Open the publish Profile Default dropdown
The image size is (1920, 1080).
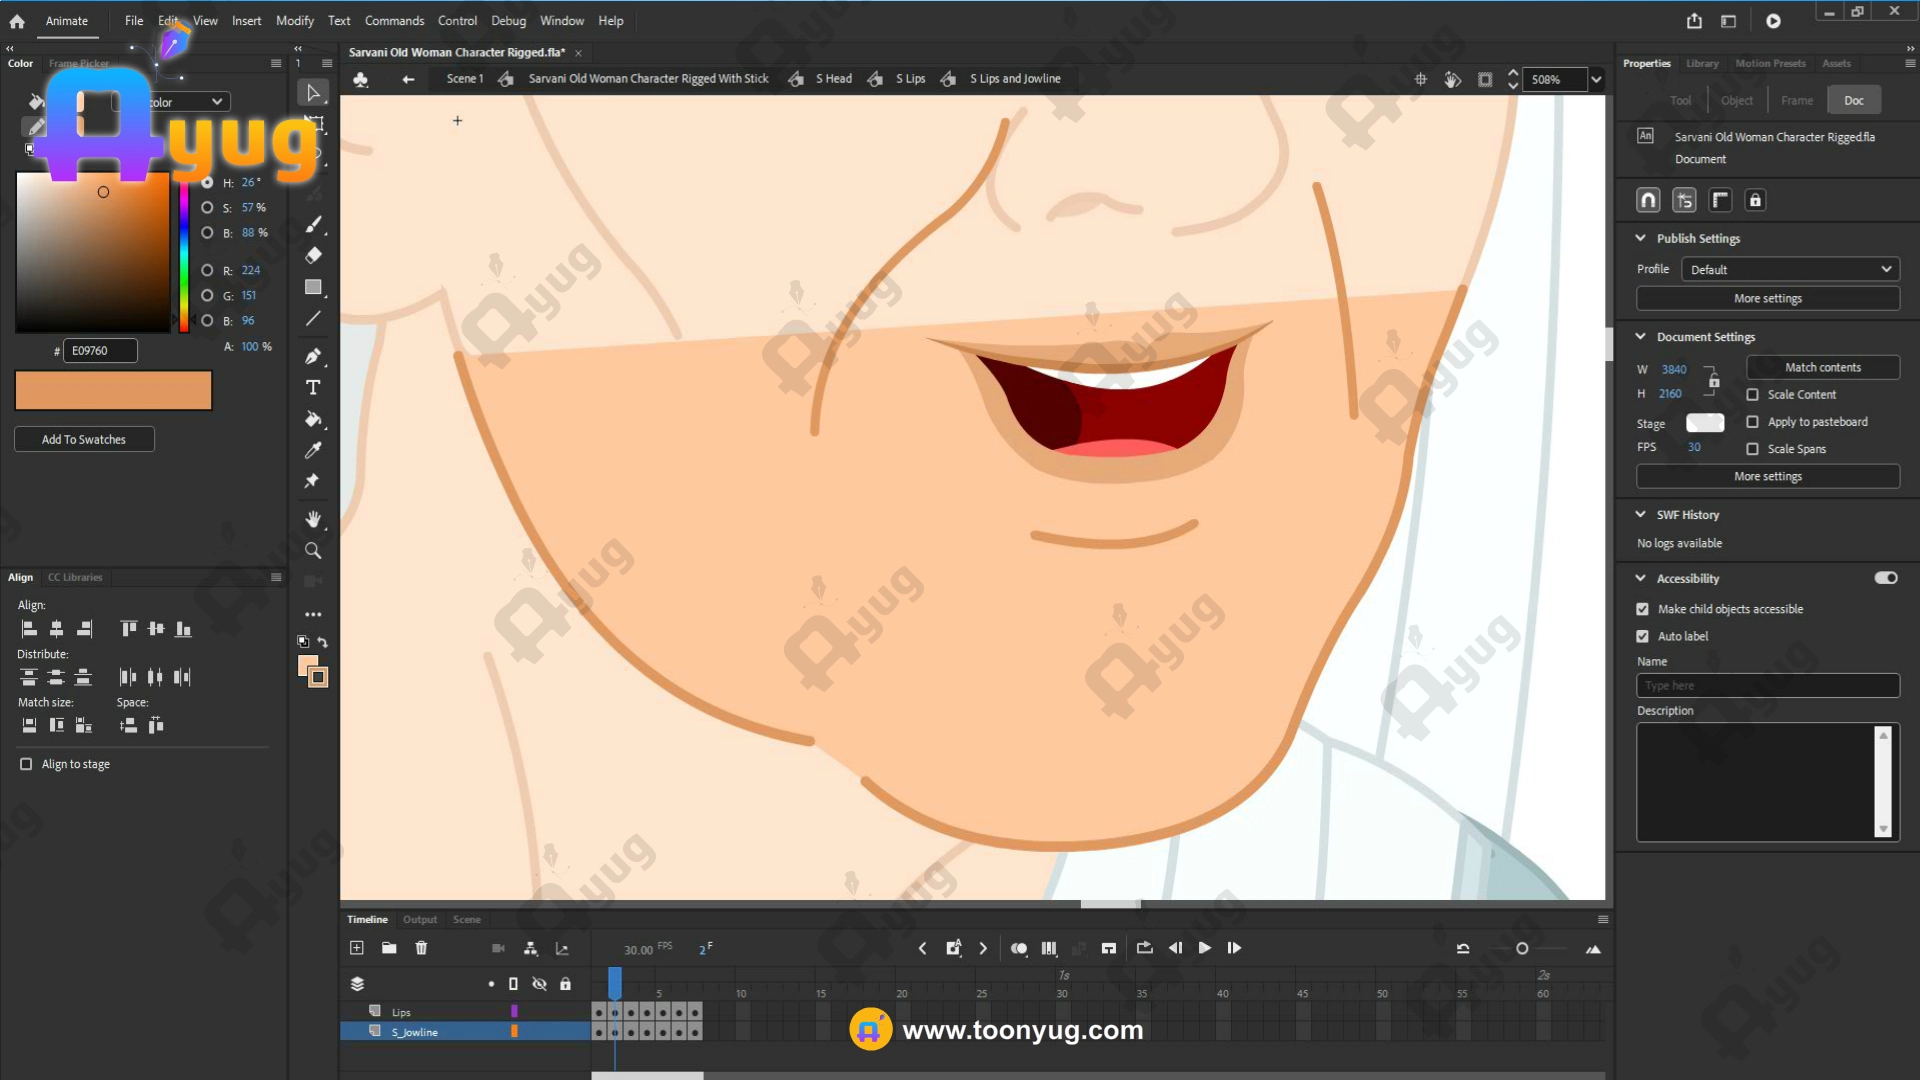coord(1789,270)
